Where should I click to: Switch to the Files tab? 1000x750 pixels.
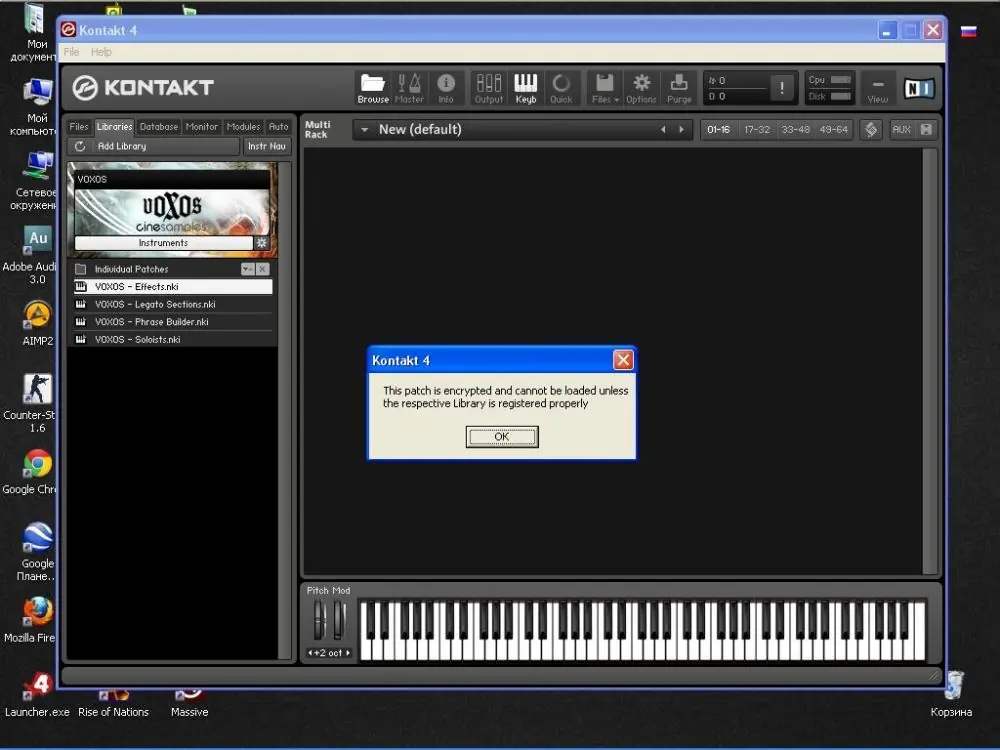coord(78,127)
